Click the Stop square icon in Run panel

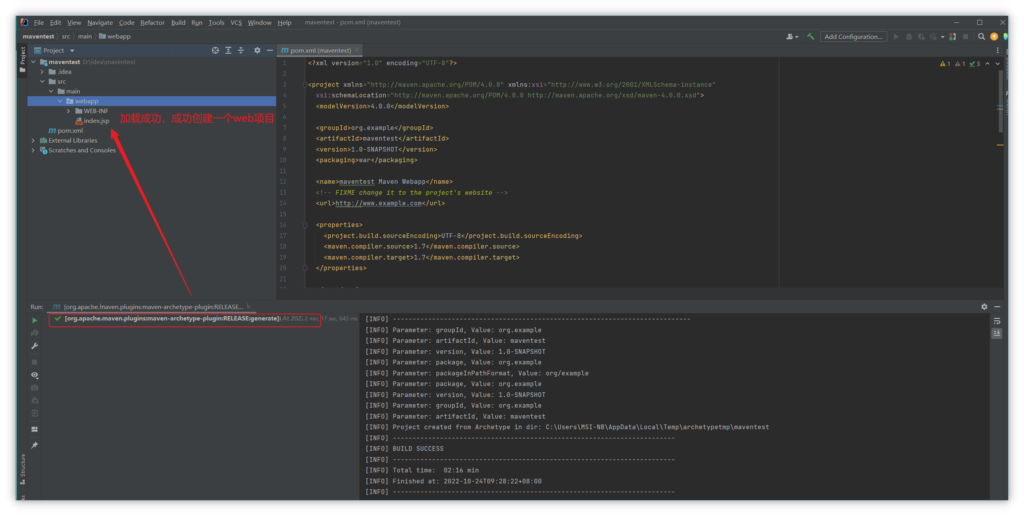tap(35, 361)
